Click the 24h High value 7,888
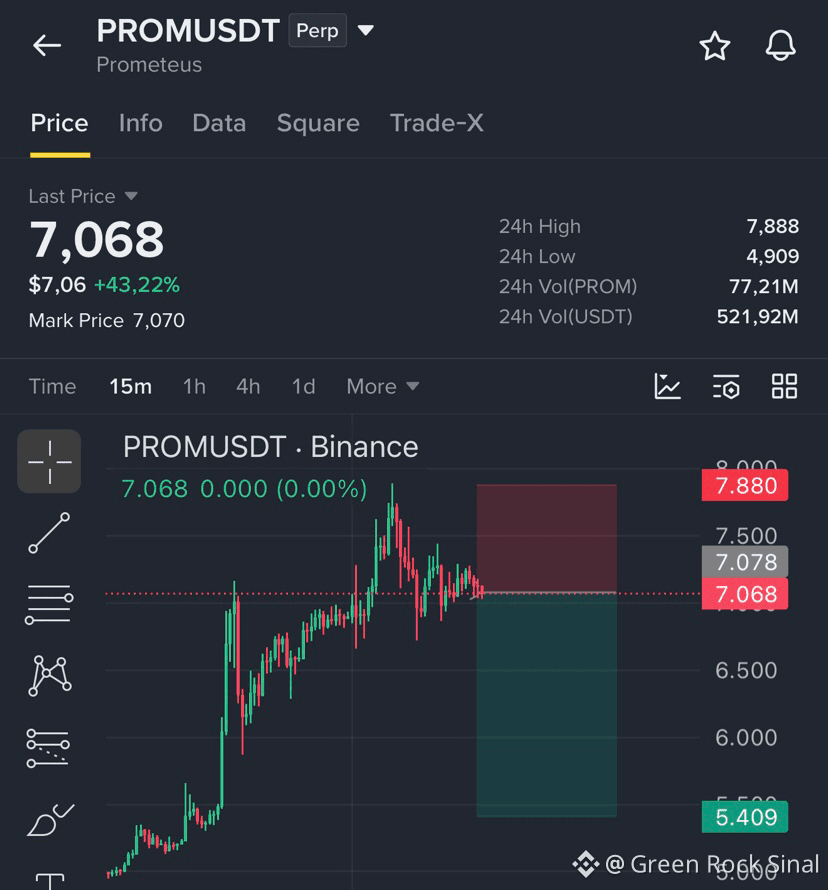Image resolution: width=828 pixels, height=890 pixels. click(772, 226)
